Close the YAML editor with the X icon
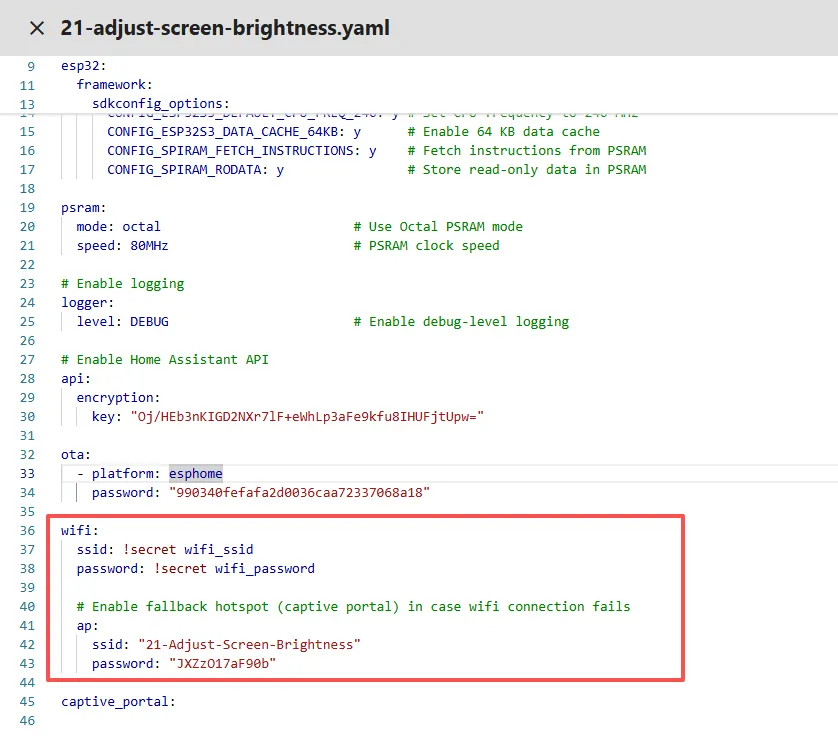The width and height of the screenshot is (838, 755). [x=37, y=28]
